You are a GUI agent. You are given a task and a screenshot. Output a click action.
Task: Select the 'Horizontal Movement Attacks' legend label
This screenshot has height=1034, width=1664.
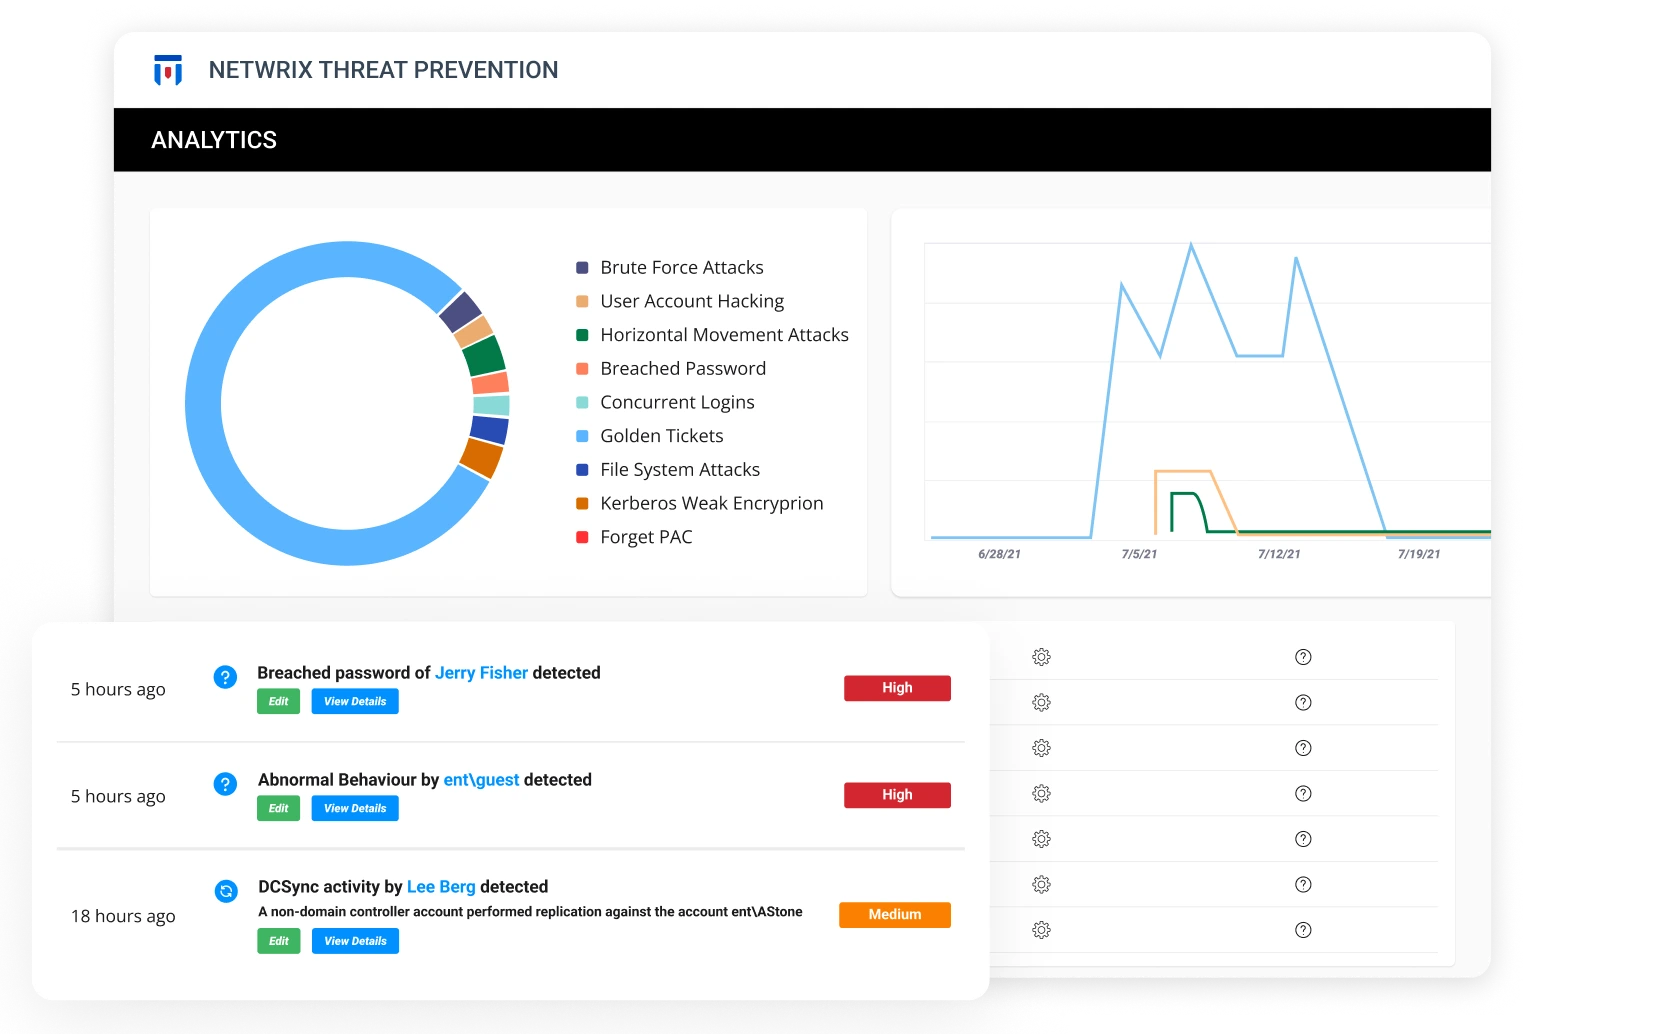click(x=724, y=335)
